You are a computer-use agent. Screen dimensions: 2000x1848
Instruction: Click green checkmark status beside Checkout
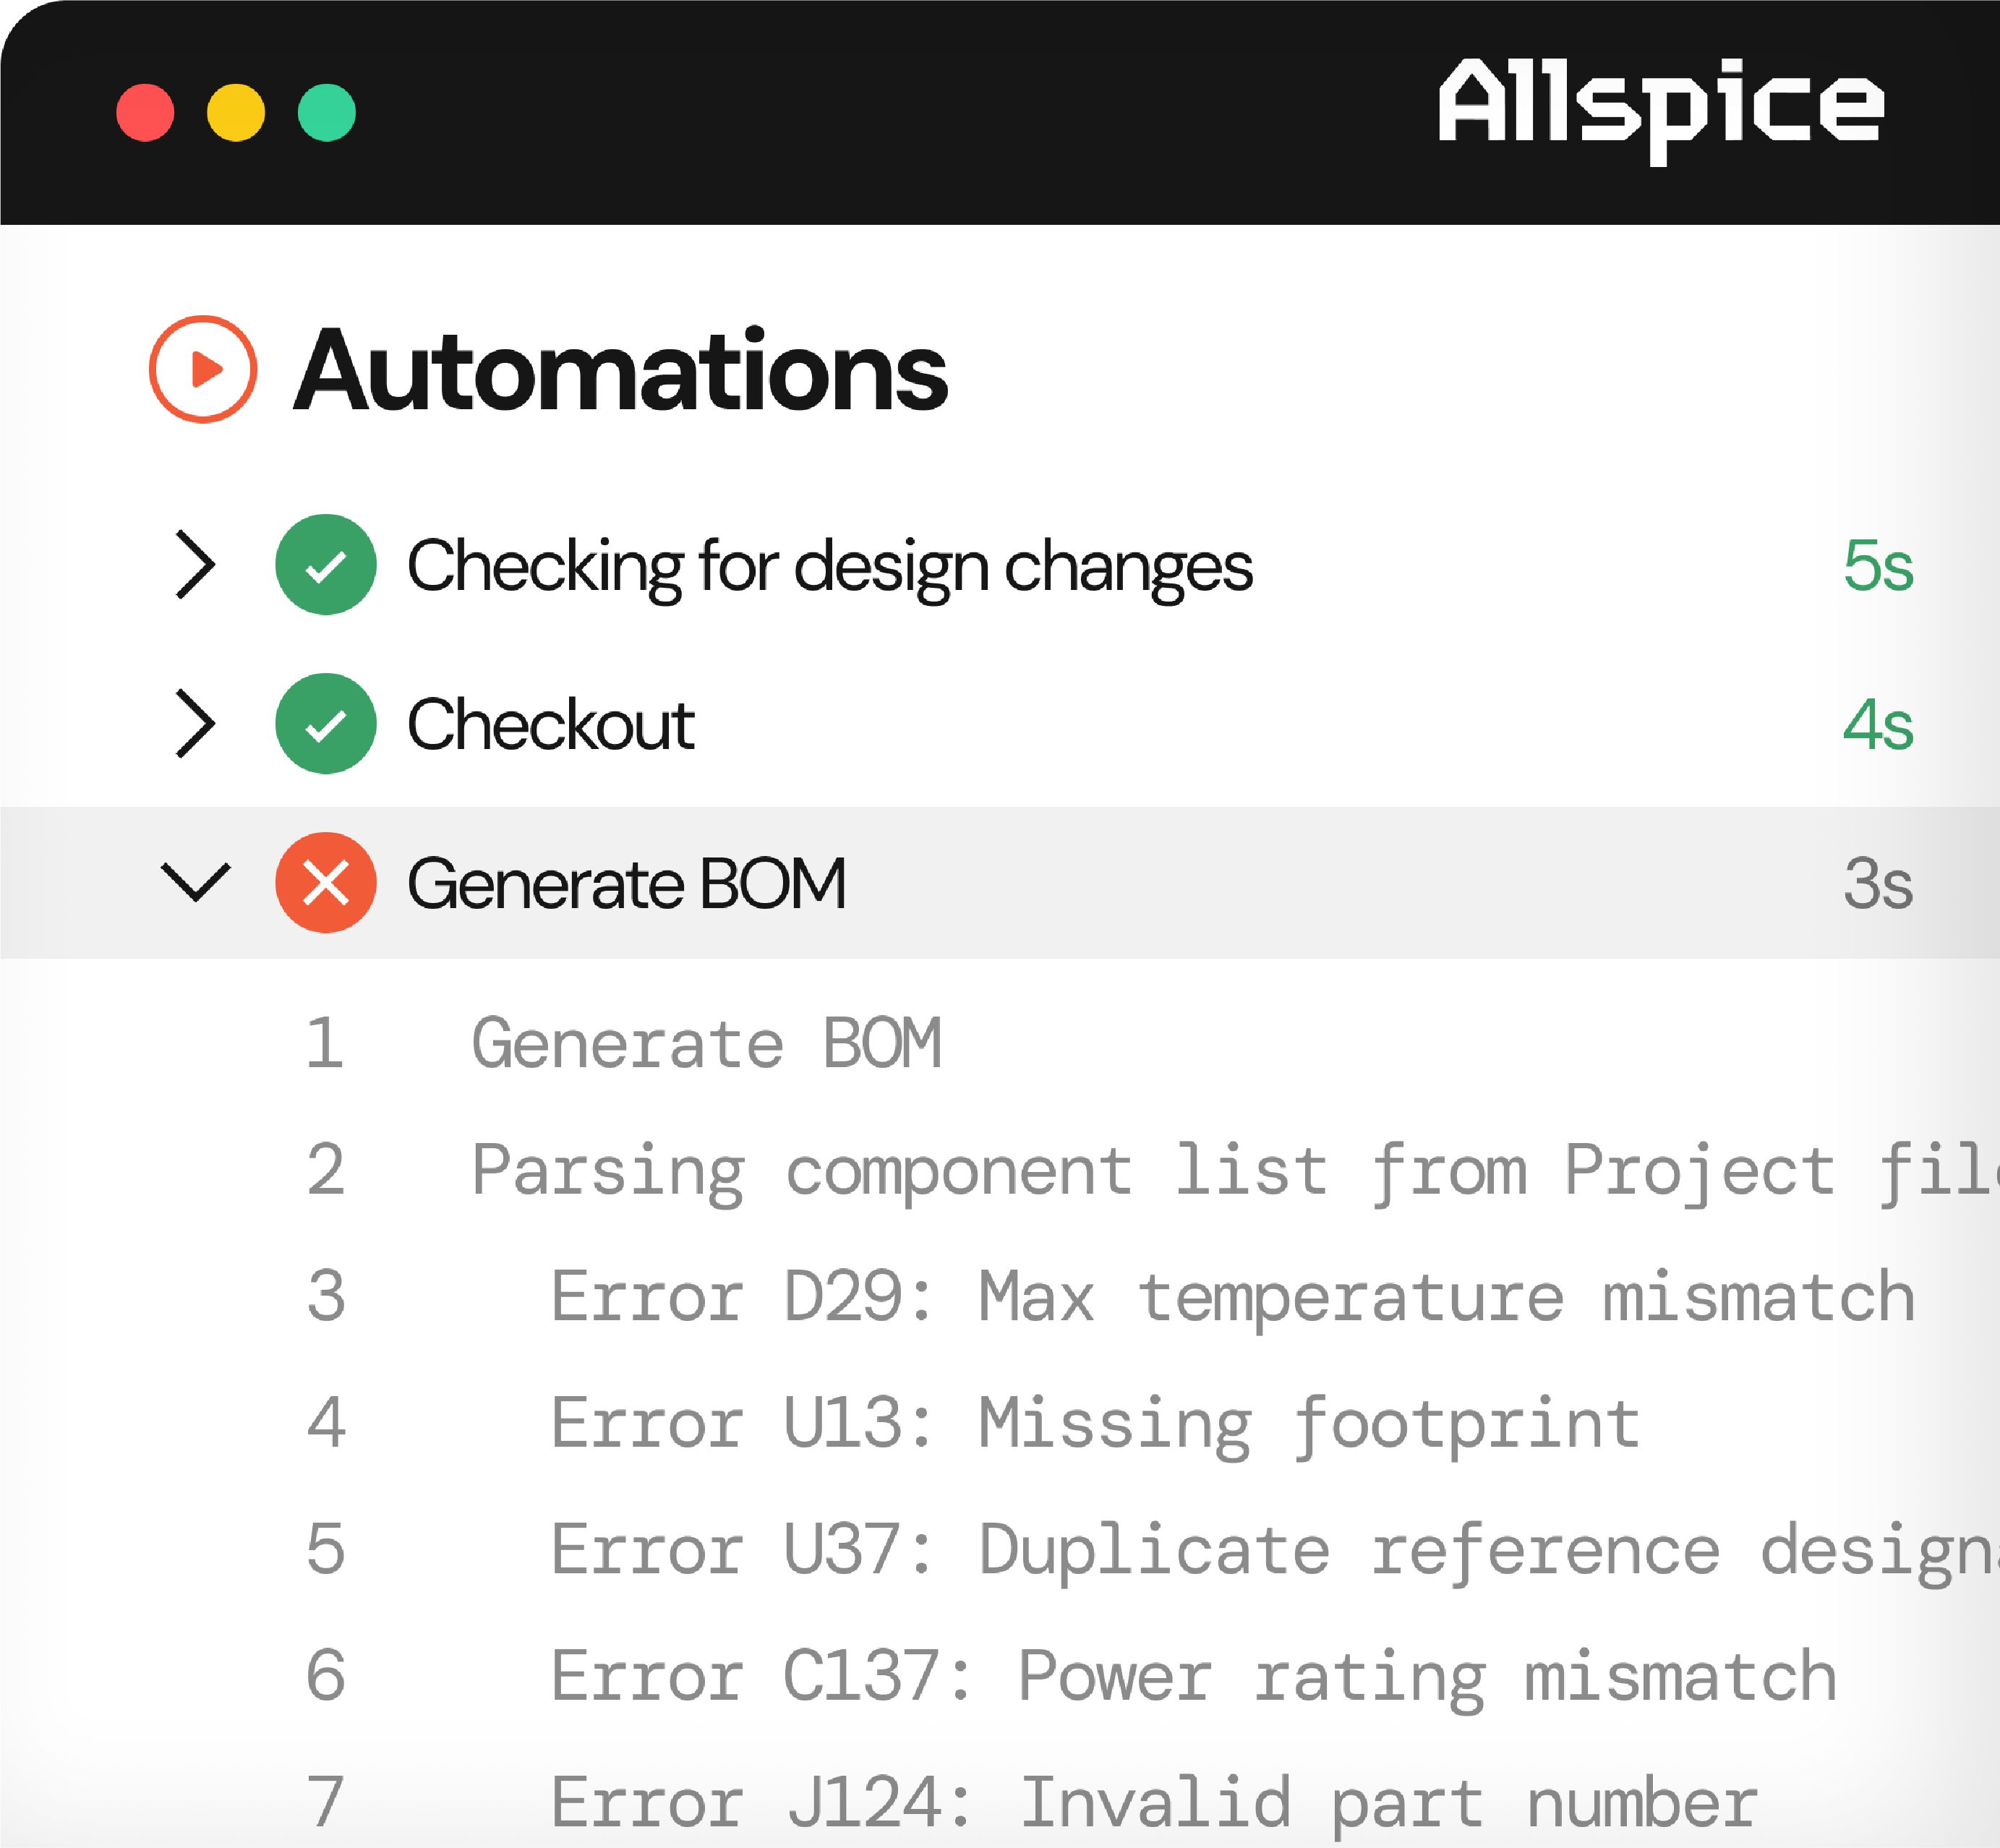(326, 724)
